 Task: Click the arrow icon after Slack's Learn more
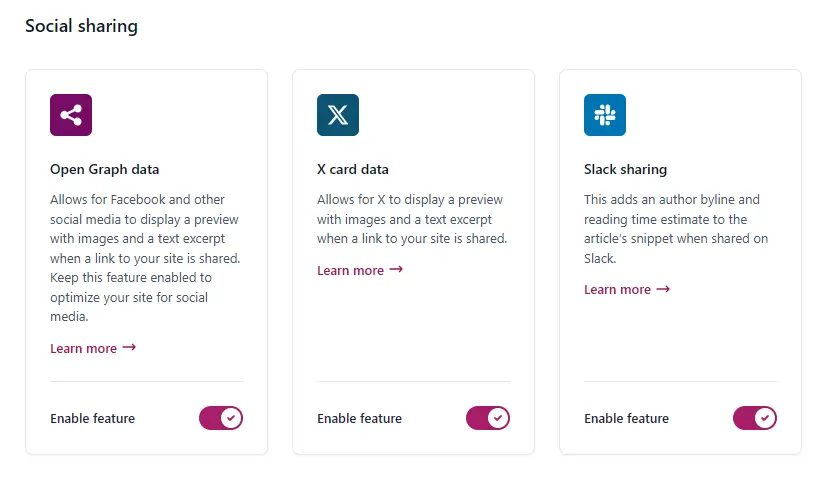[x=663, y=289]
